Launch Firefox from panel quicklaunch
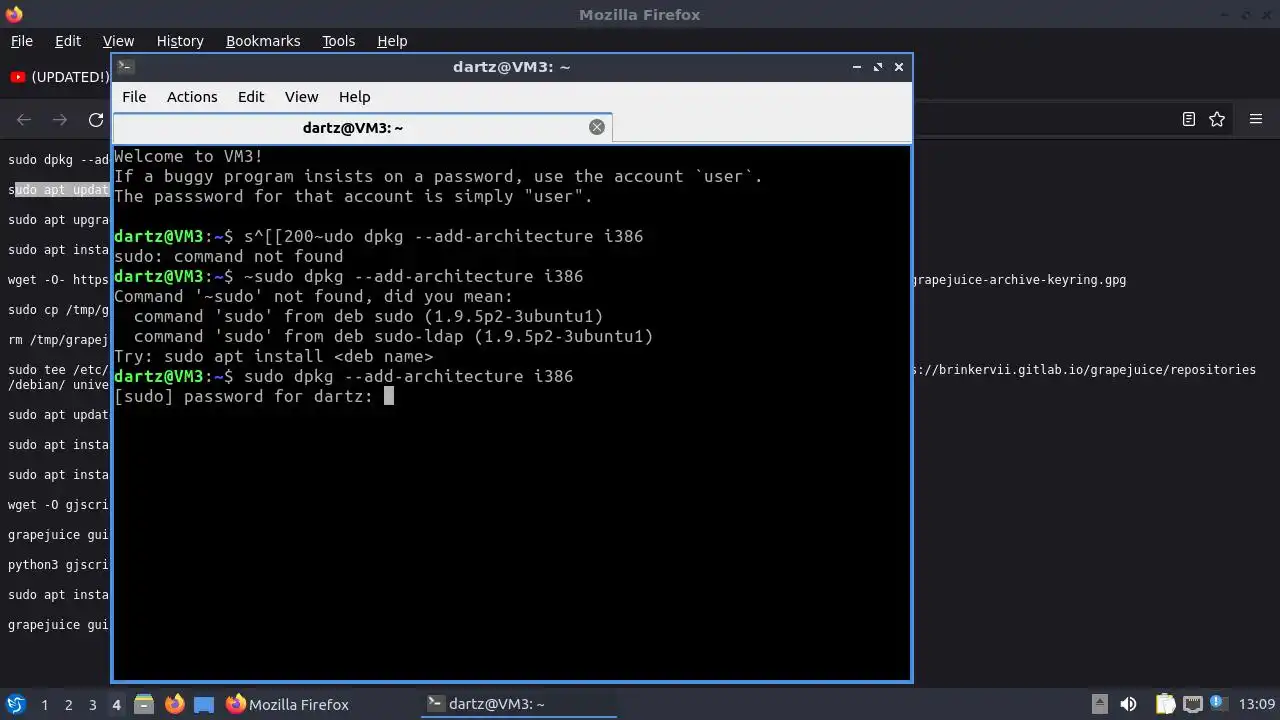Viewport: 1280px width, 720px height. click(x=174, y=704)
